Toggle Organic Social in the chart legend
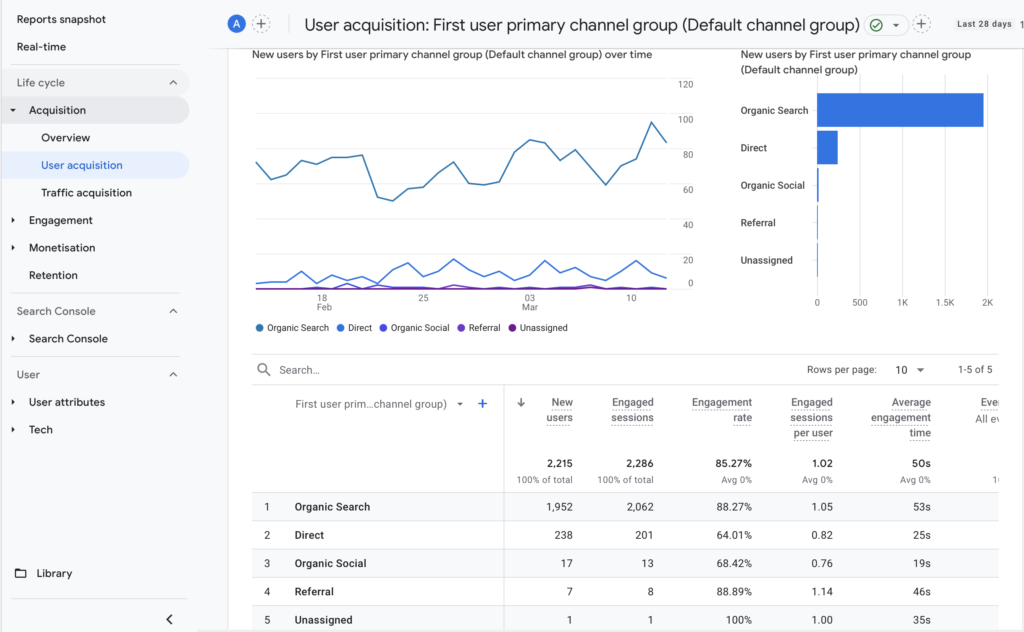 (414, 328)
